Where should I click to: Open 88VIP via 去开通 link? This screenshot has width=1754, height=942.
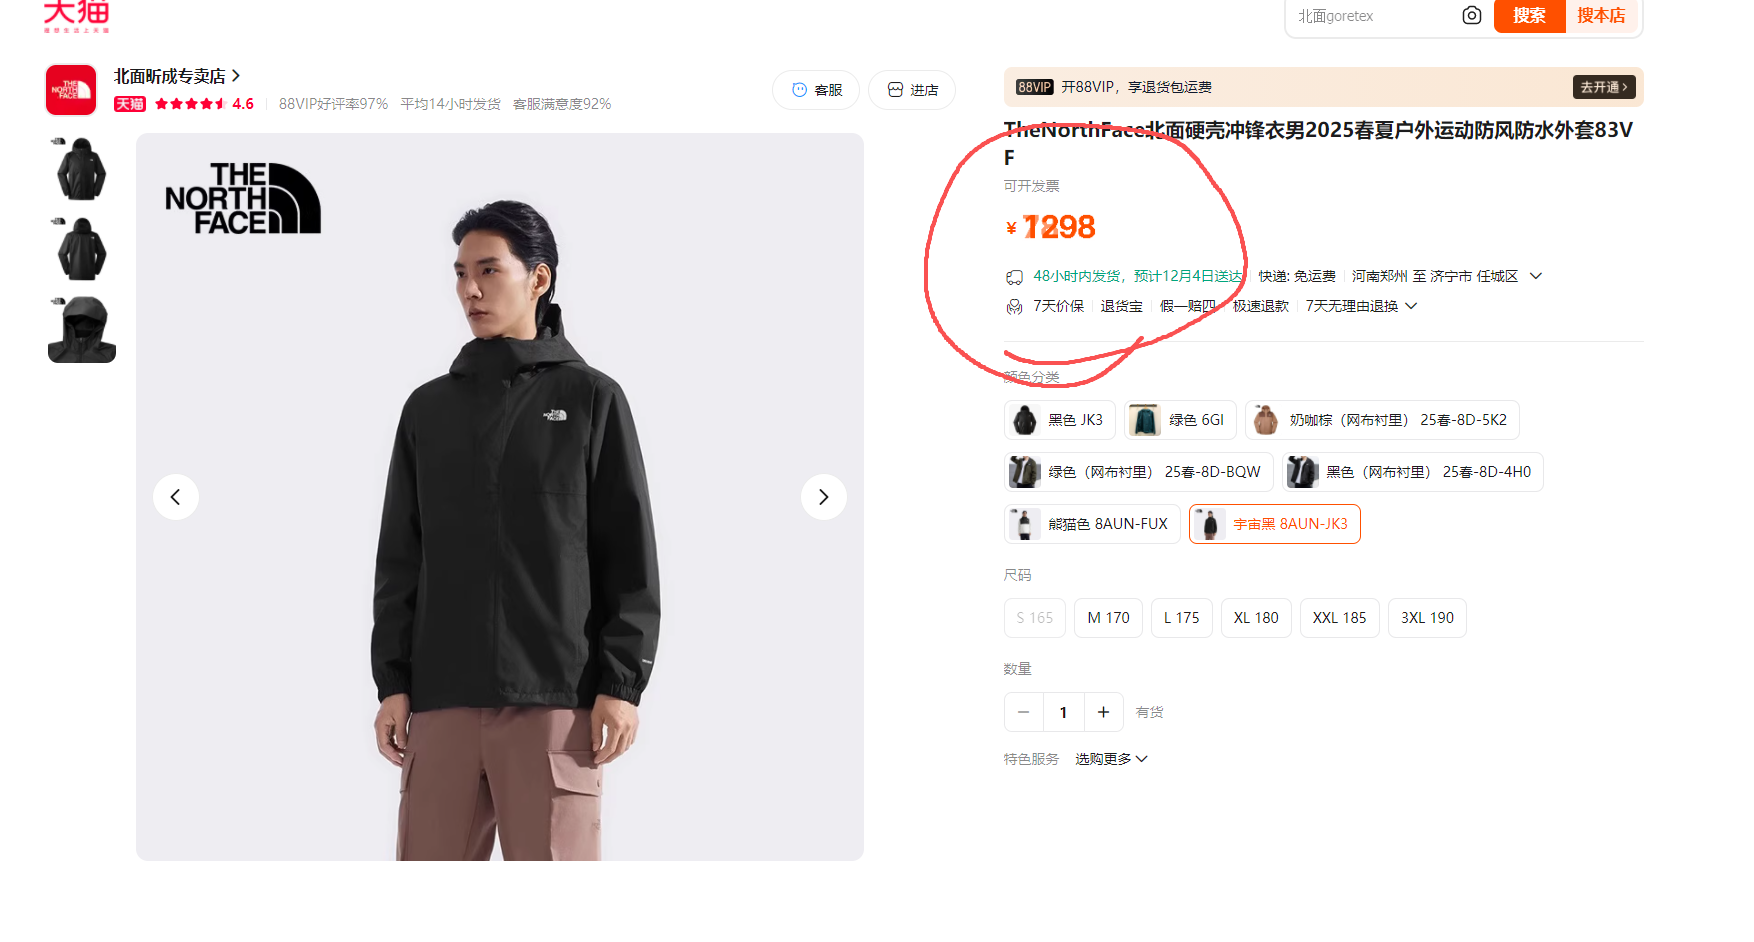[x=1604, y=87]
